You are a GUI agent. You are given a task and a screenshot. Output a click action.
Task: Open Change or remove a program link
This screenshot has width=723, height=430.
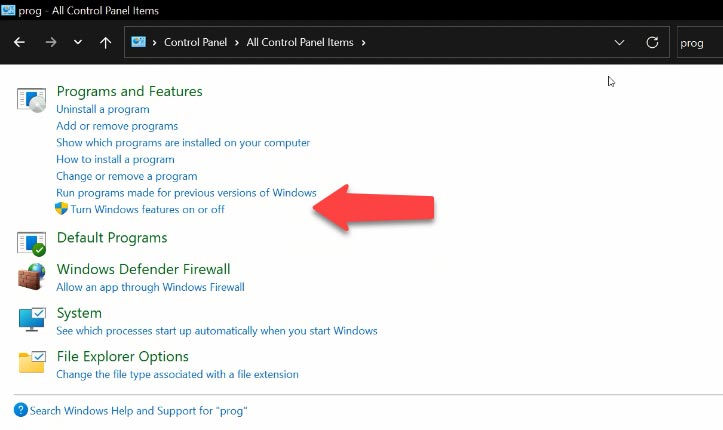127,176
